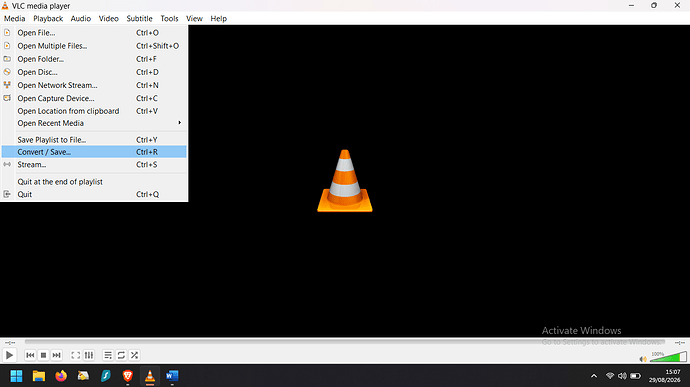The height and width of the screenshot is (387, 690).
Task: Click the Open File document icon
Action: click(x=7, y=32)
